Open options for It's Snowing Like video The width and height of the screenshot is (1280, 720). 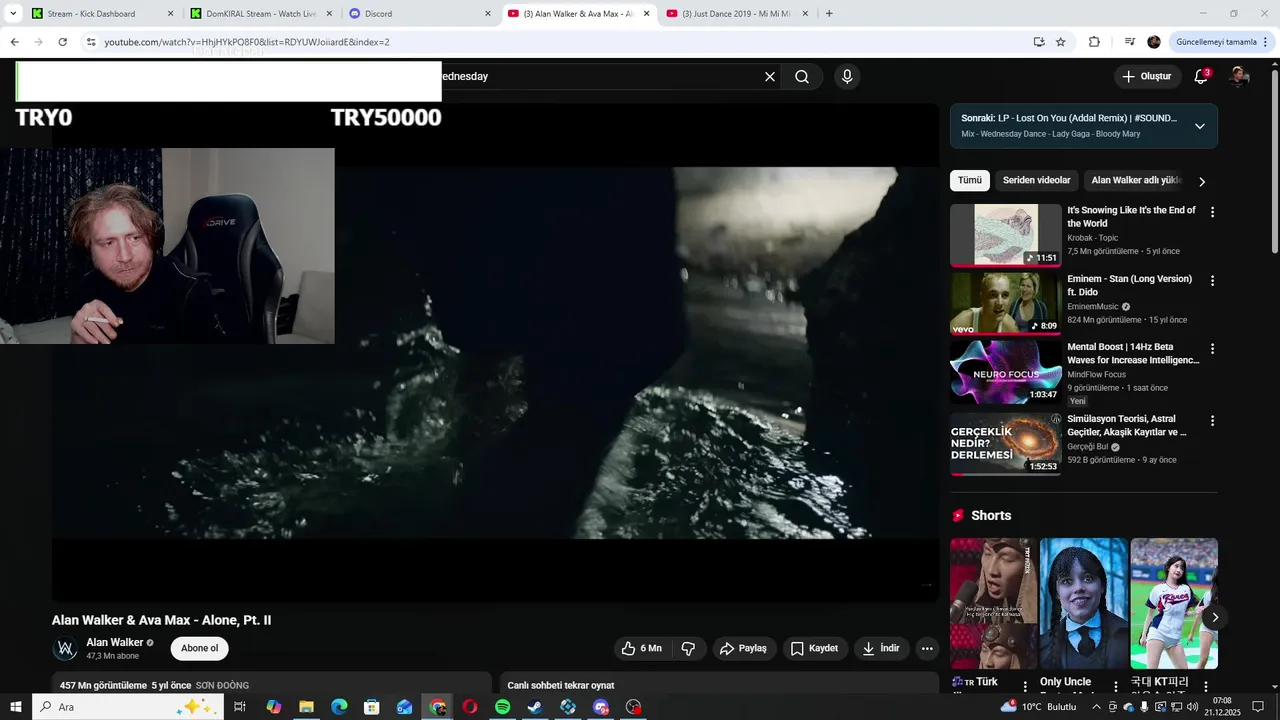1212,212
